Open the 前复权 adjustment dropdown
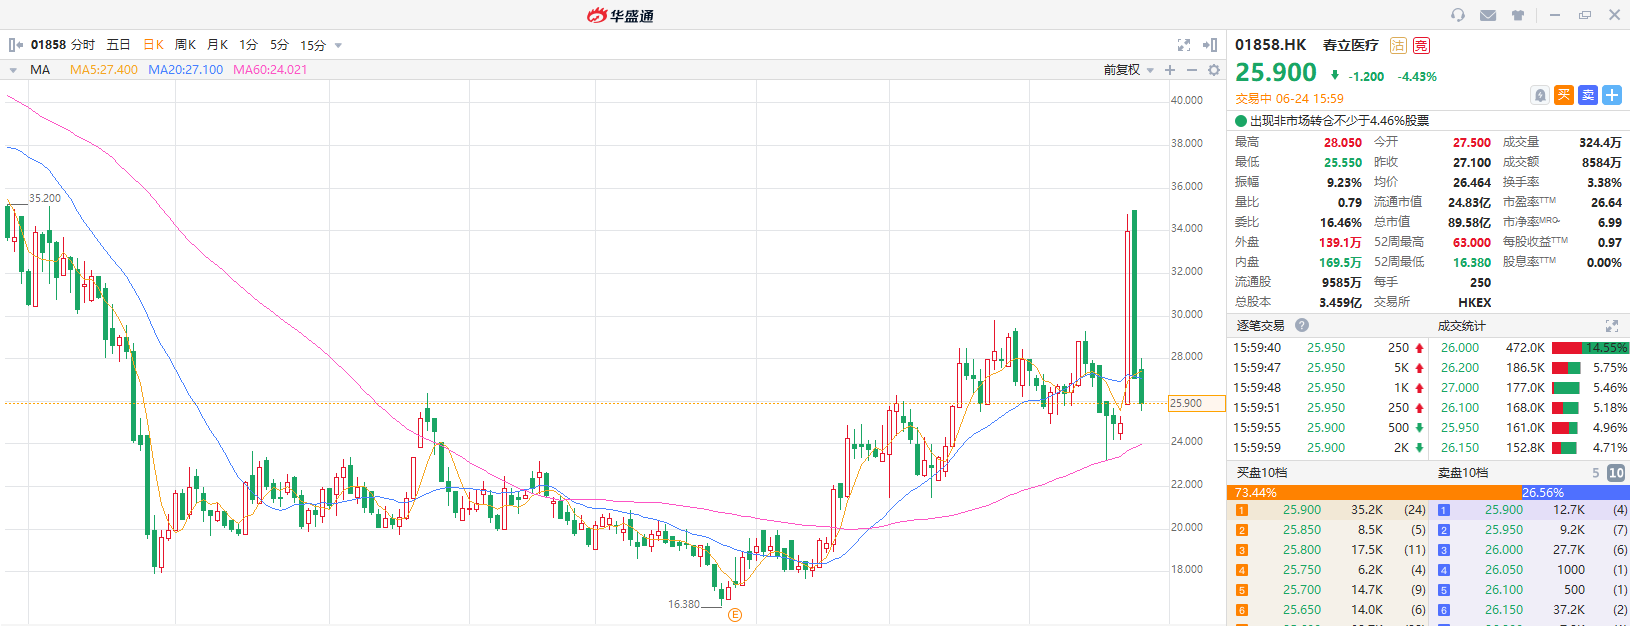1630x626 pixels. pos(1129,70)
